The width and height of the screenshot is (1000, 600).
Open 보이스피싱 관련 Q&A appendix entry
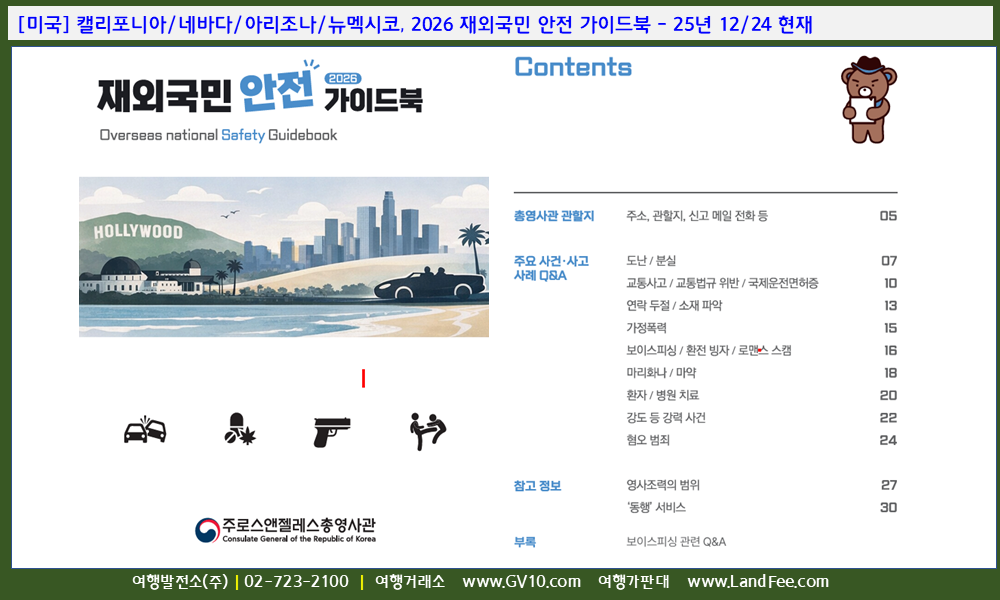point(676,542)
